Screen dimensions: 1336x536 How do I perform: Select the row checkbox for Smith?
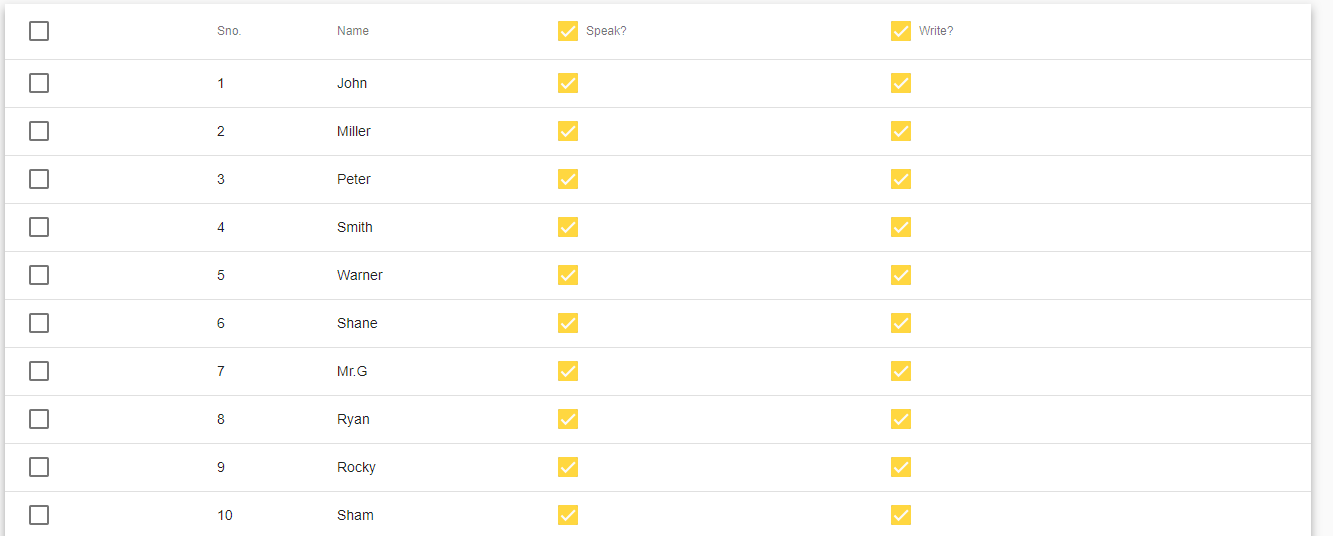click(39, 227)
